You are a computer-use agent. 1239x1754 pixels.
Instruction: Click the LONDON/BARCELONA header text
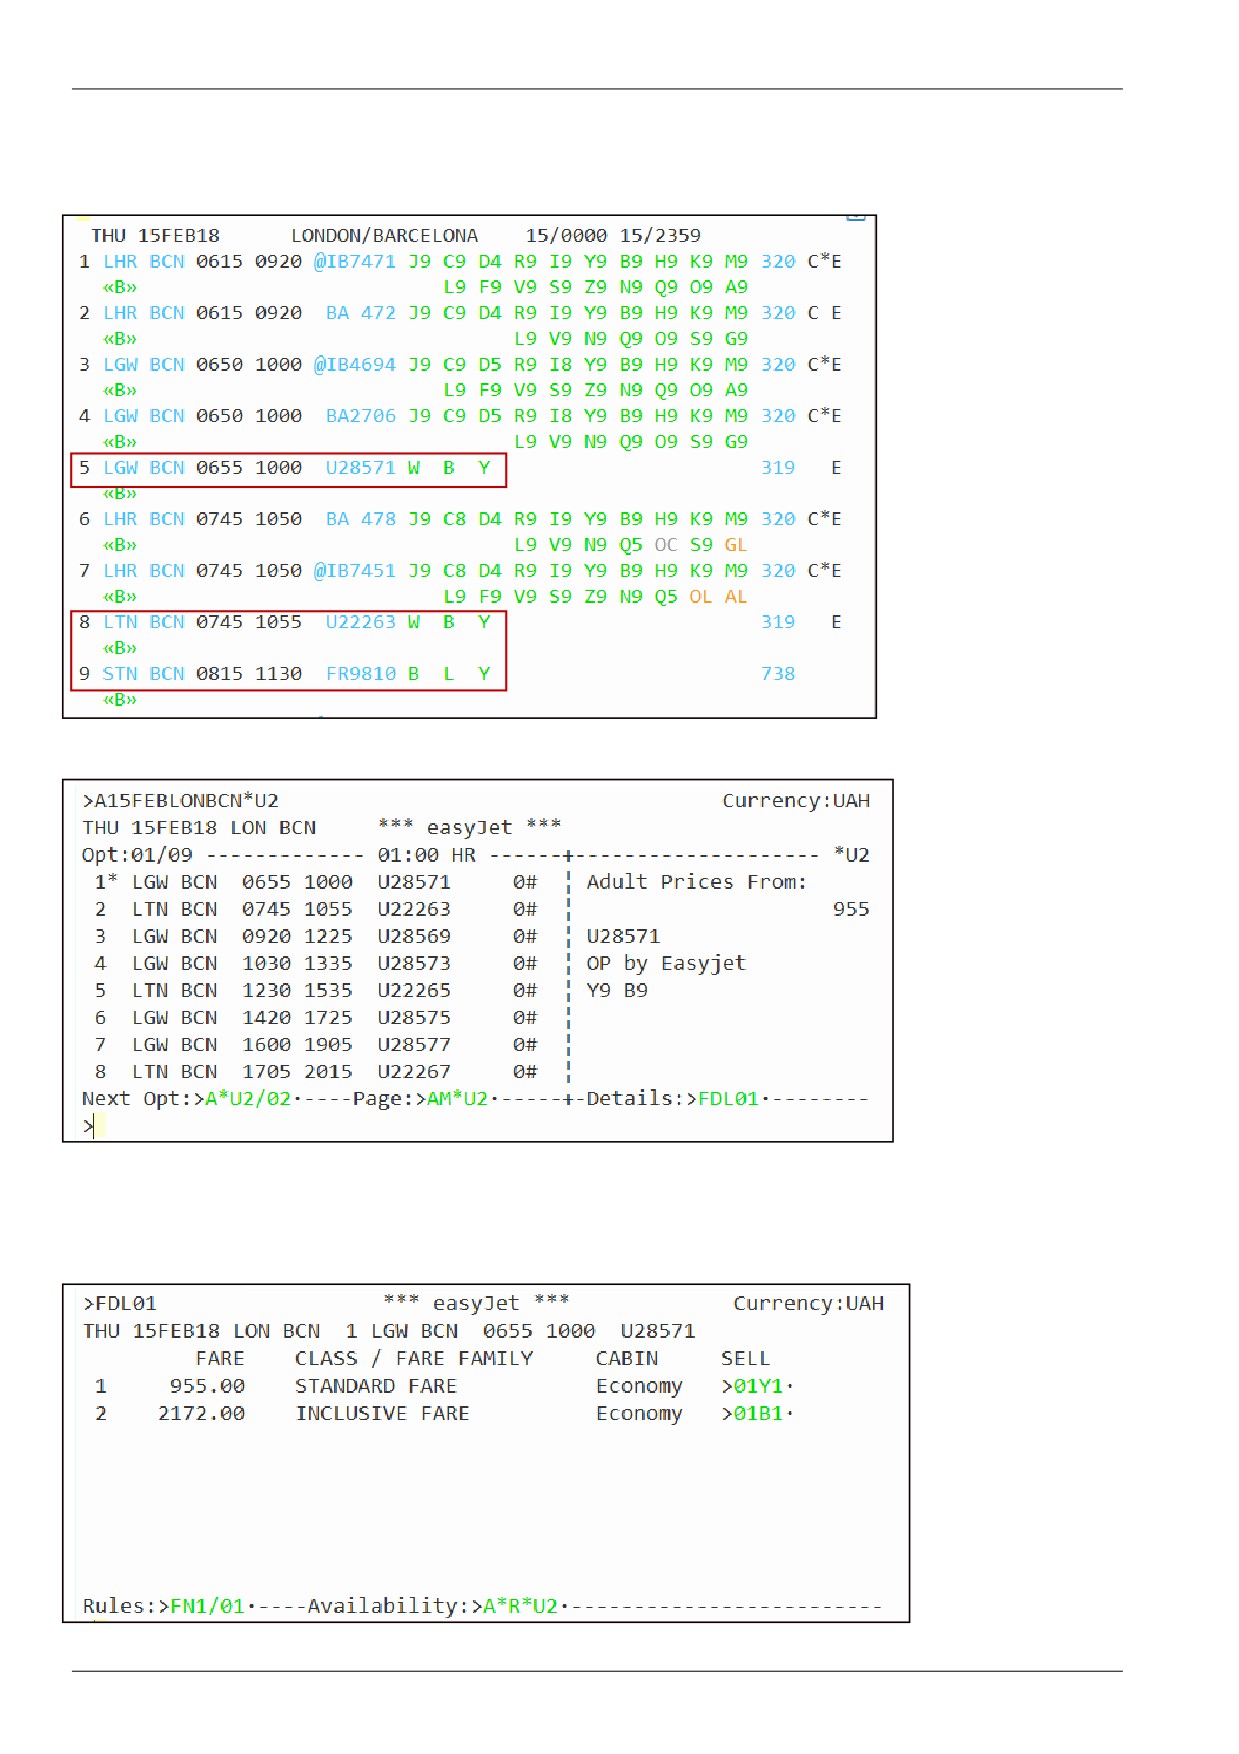coord(385,236)
